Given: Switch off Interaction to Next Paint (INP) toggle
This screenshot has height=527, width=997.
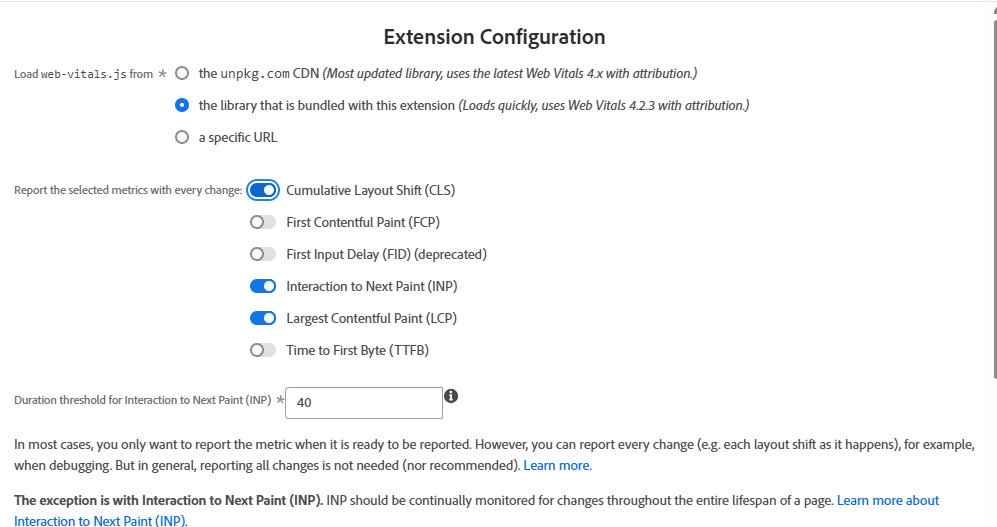Looking at the screenshot, I should tap(263, 286).
